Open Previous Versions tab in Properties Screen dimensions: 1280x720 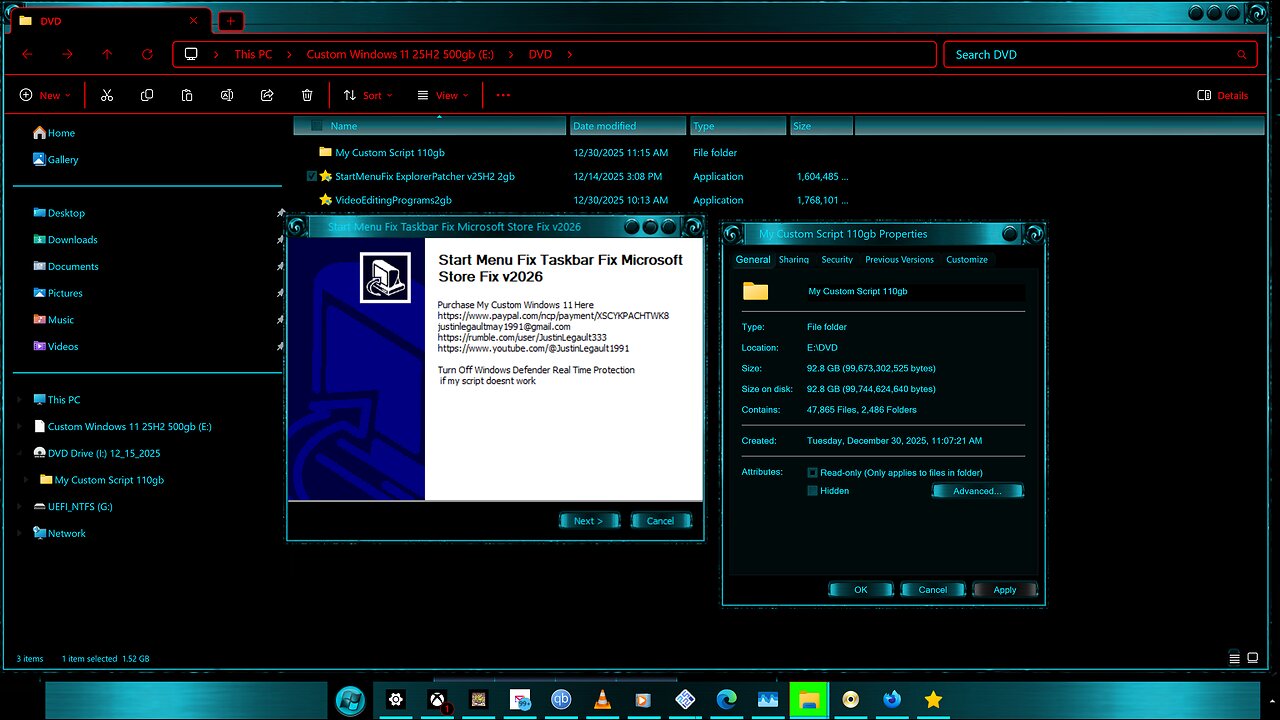click(x=899, y=260)
